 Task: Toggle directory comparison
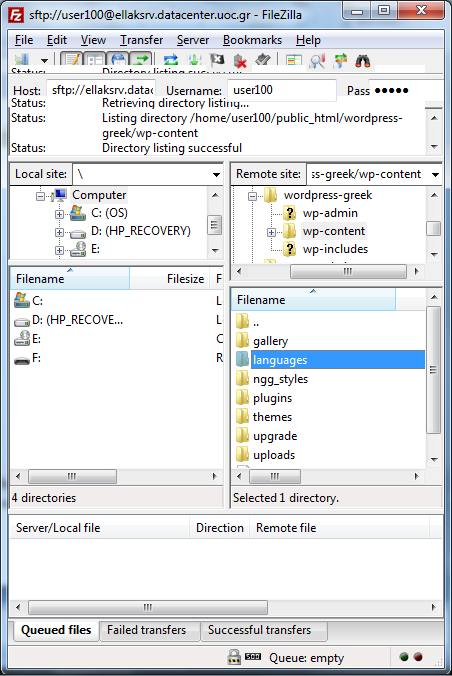click(x=317, y=60)
